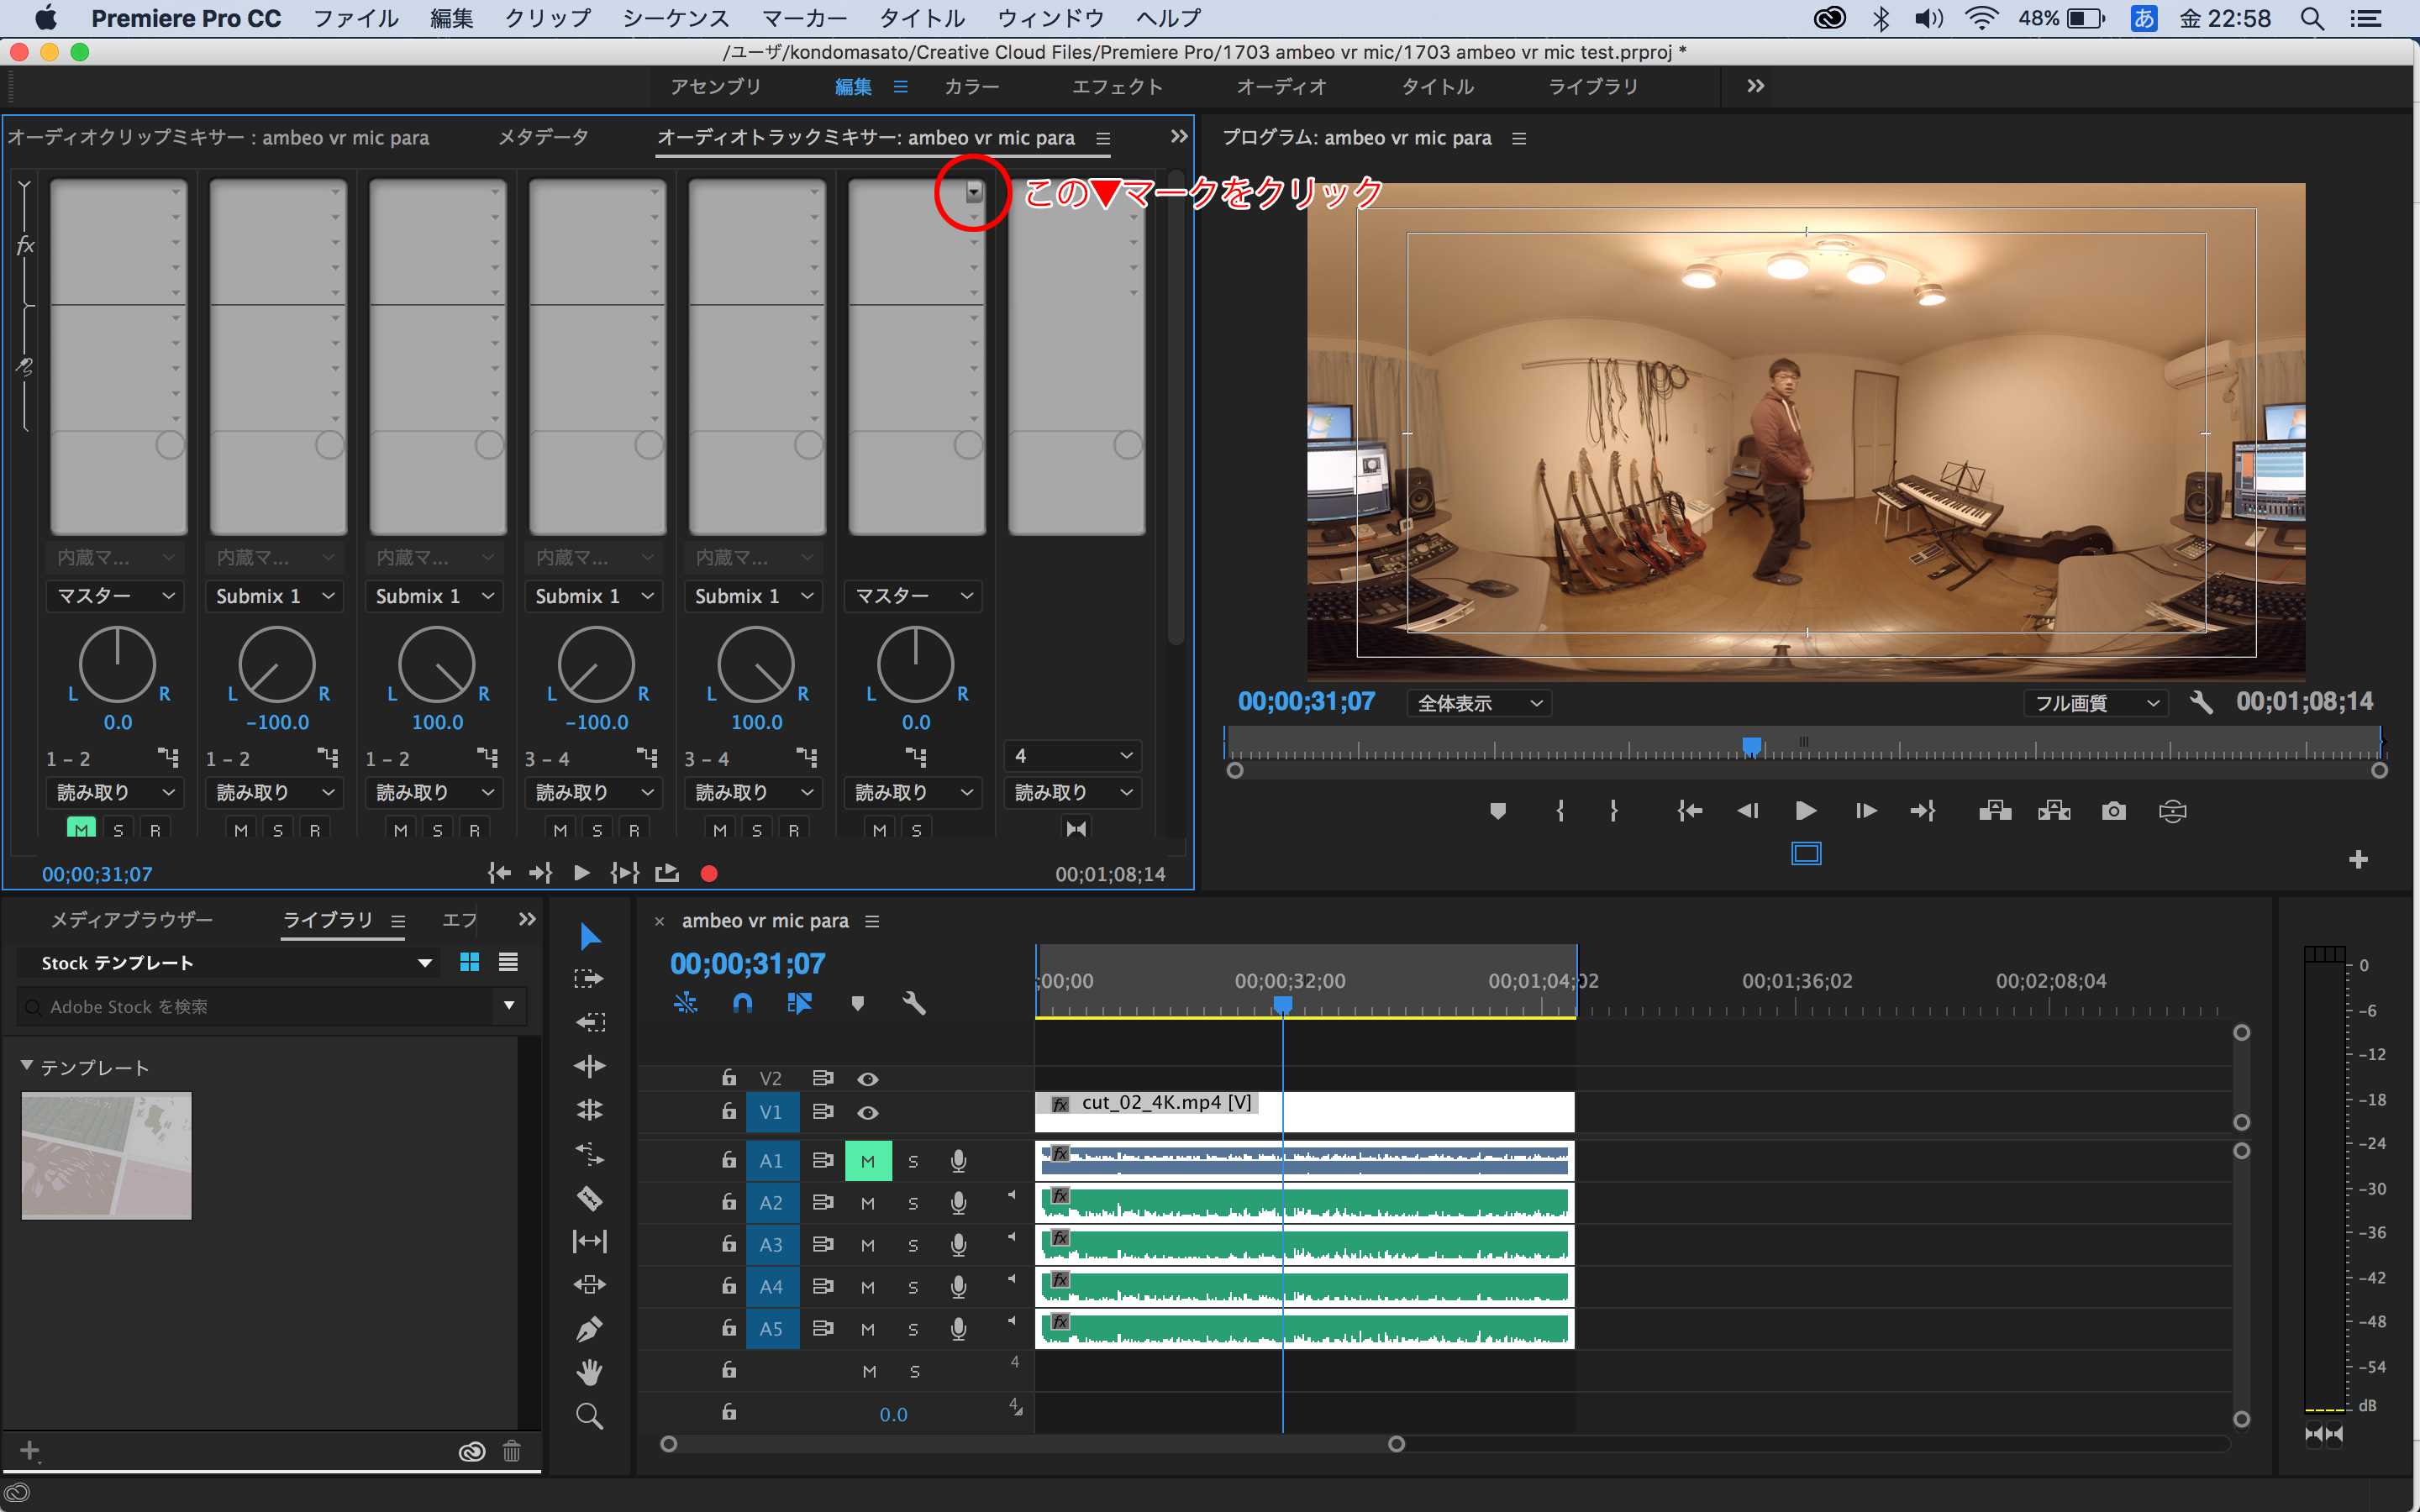Open second channel Submix 1 output dropdown

click(274, 596)
